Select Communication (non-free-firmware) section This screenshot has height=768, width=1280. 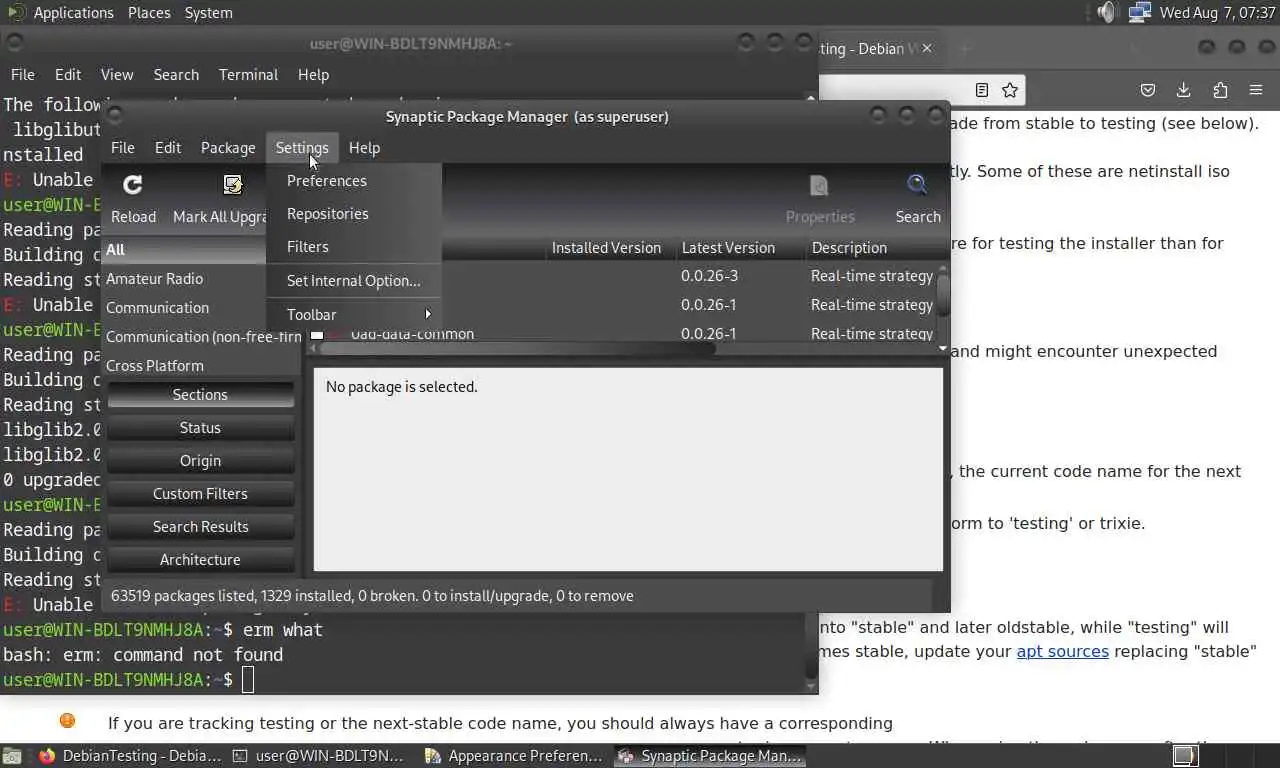203,337
